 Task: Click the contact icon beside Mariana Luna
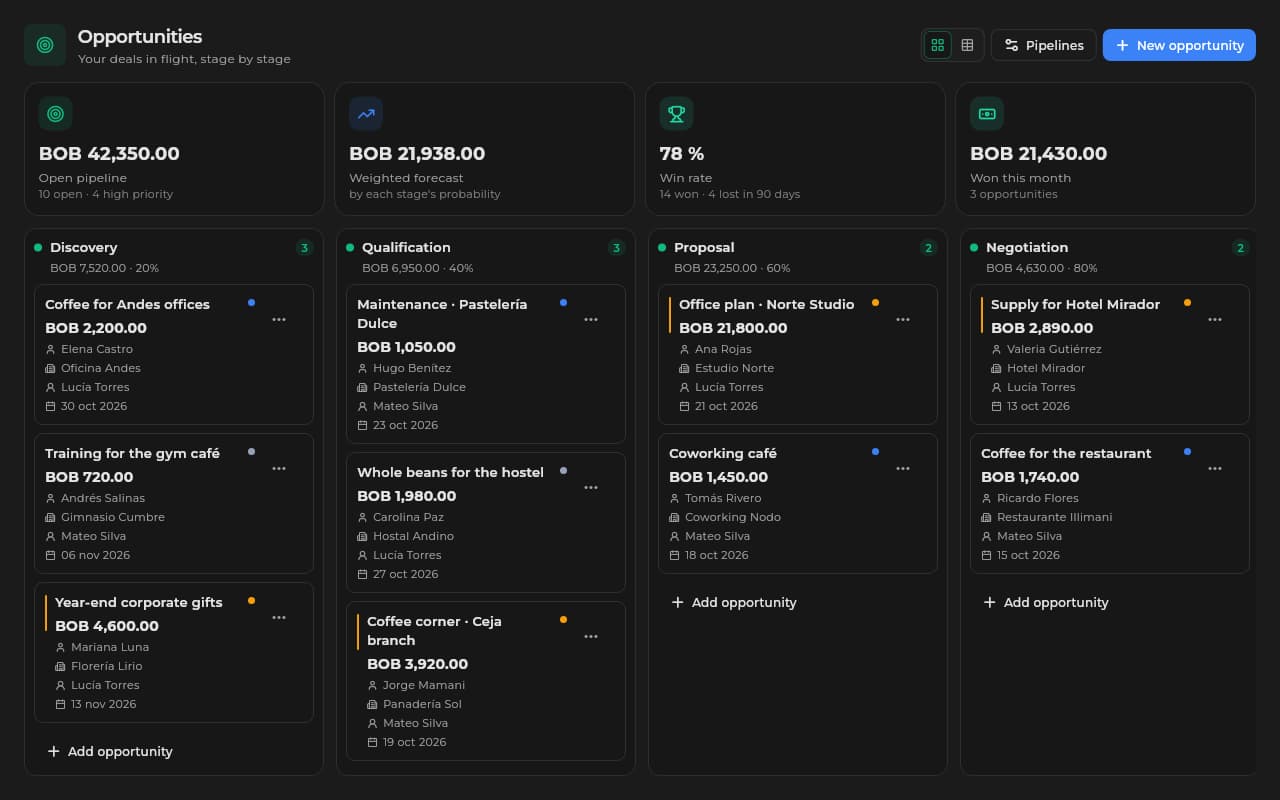pos(60,647)
